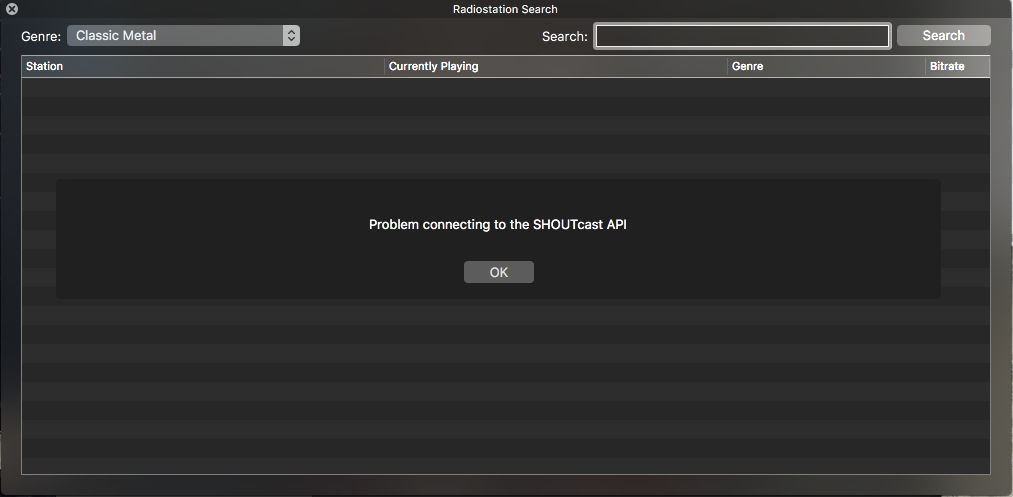
Task: Click the Search: label beside the field
Action: tap(565, 36)
